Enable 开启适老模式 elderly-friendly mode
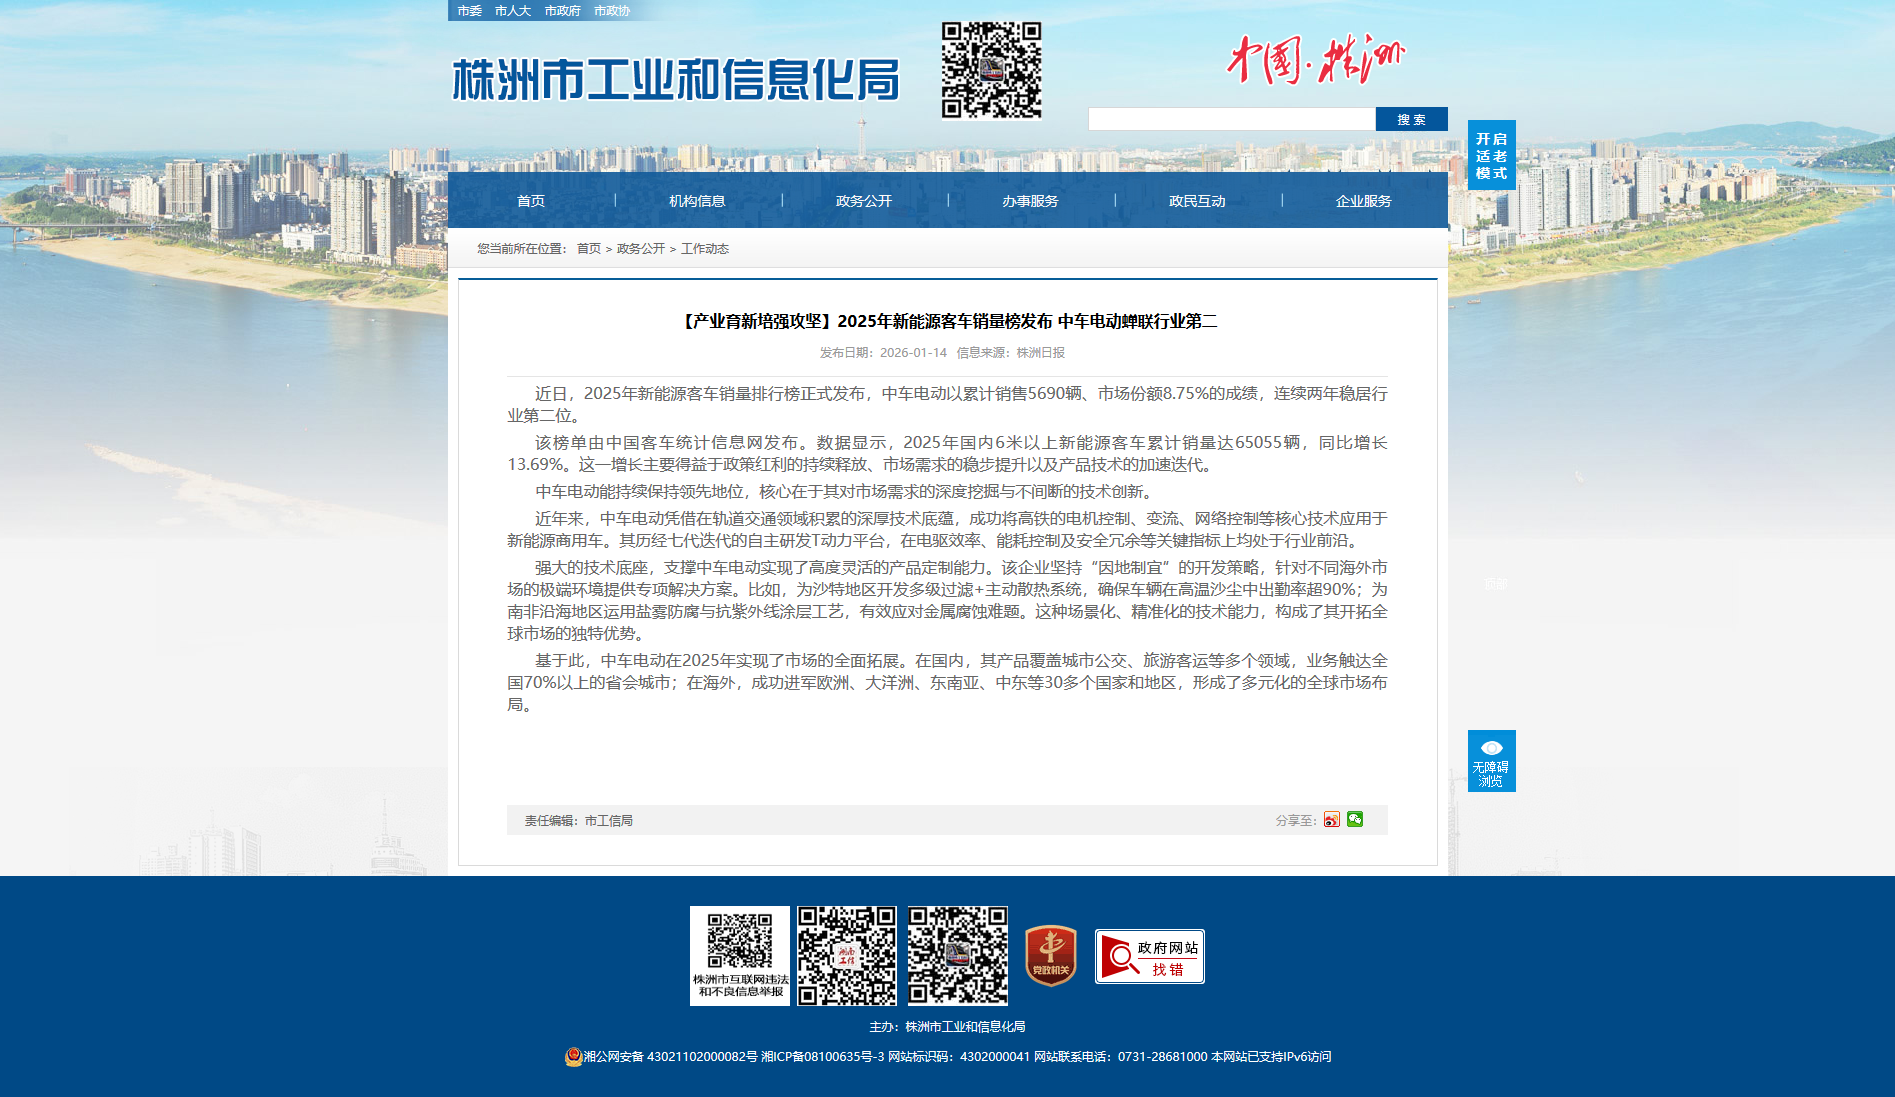The height and width of the screenshot is (1097, 1895). tap(1491, 155)
